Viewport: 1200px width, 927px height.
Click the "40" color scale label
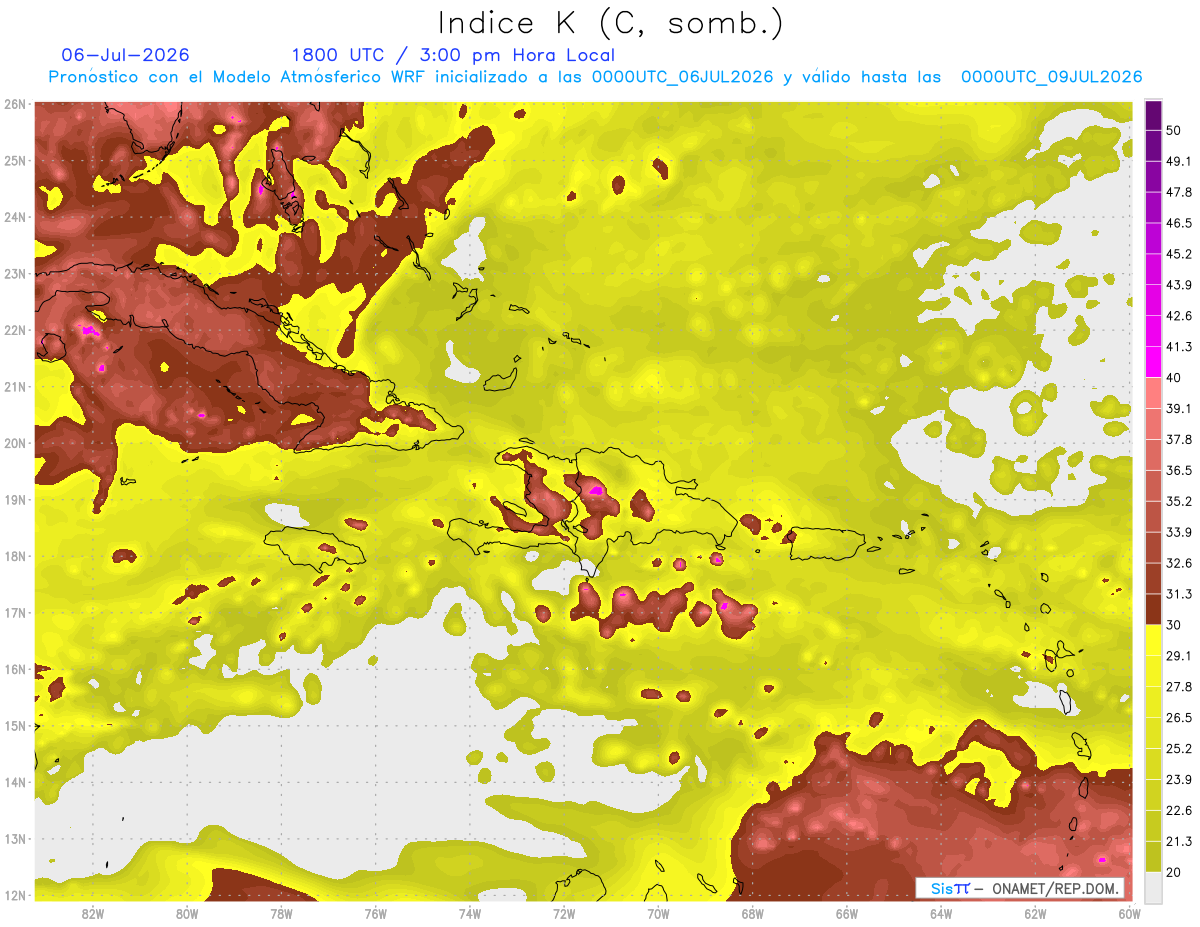[x=1174, y=378]
